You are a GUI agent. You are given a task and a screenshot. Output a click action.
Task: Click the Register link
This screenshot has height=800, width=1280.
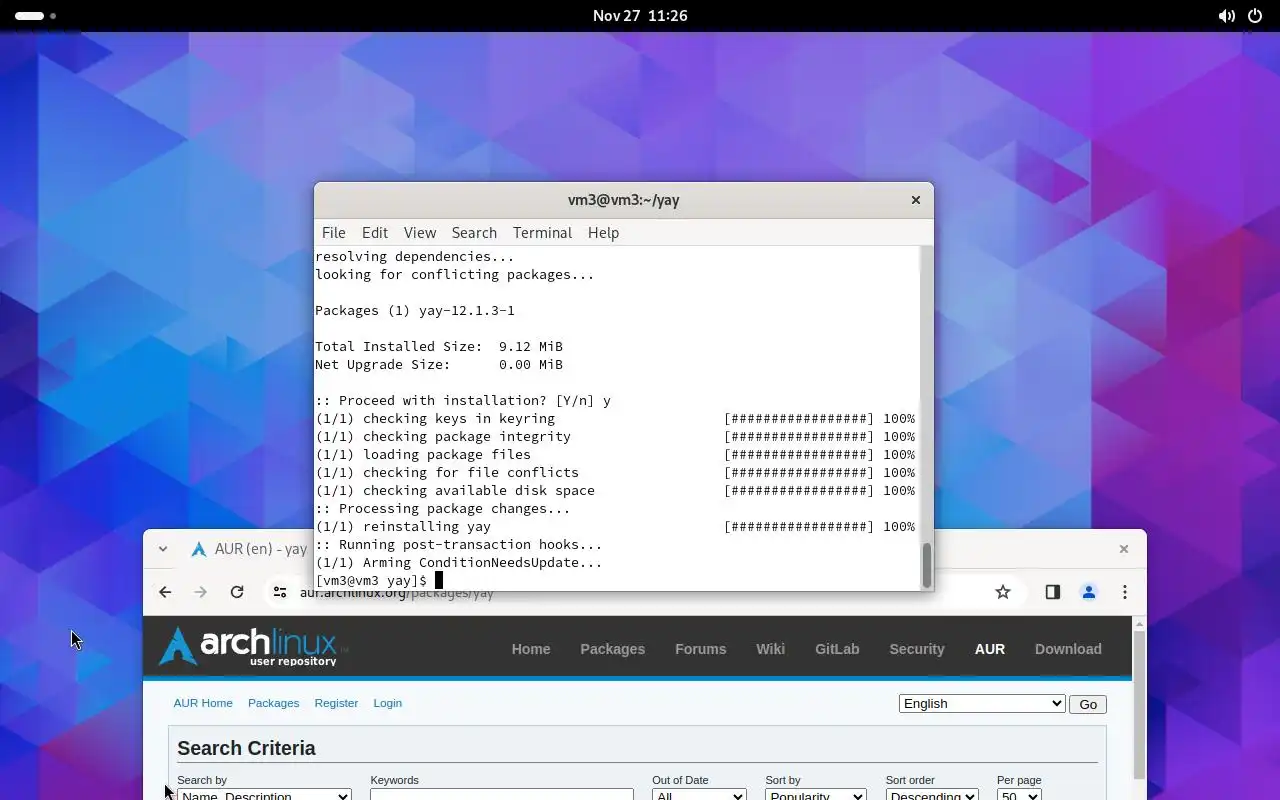tap(336, 703)
